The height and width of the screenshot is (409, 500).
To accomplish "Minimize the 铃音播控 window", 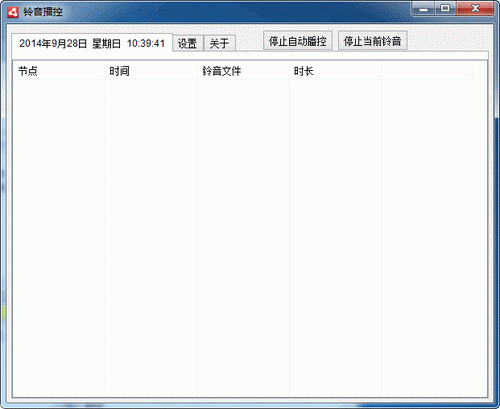I will 423,9.
